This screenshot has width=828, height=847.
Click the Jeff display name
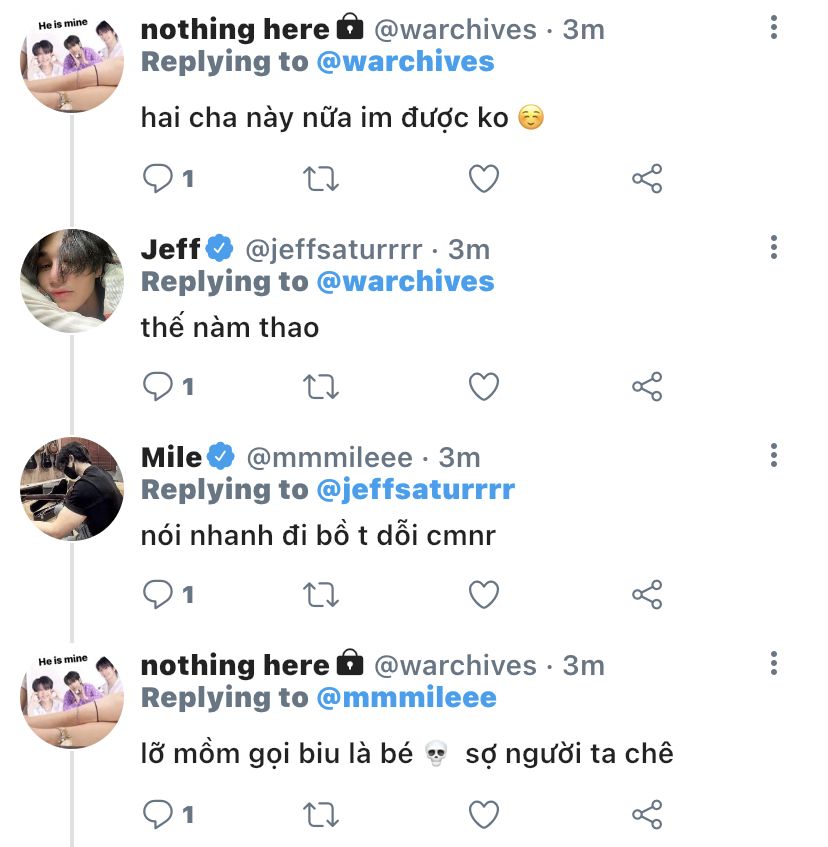170,249
